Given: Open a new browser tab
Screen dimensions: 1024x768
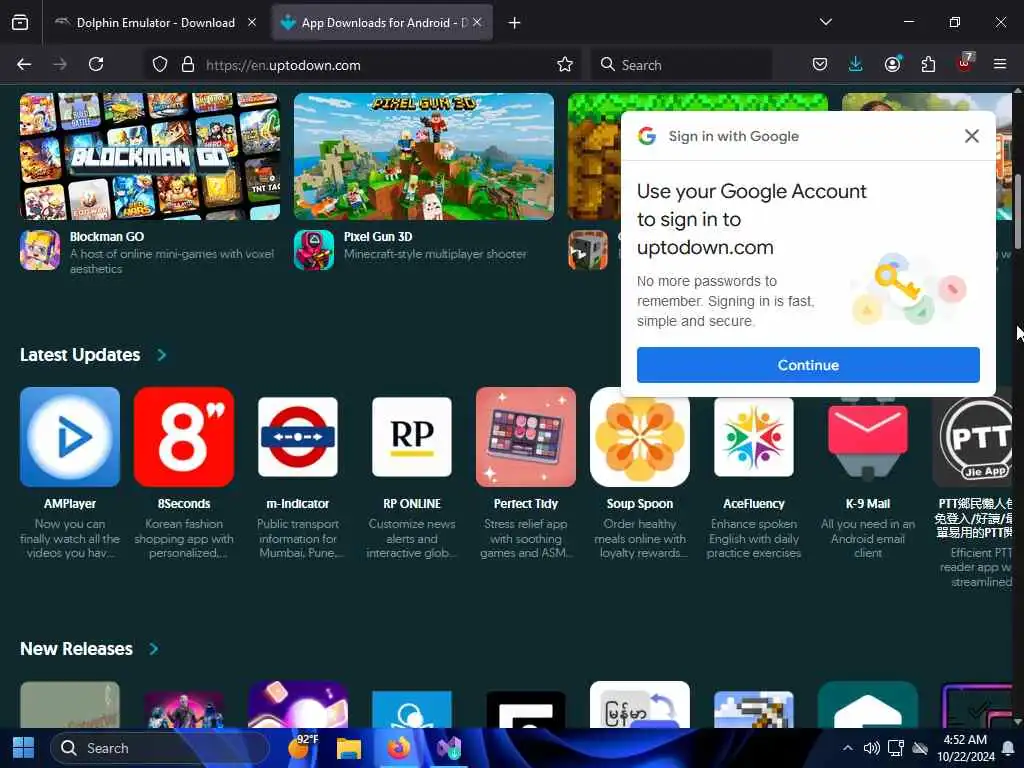Looking at the screenshot, I should pos(515,23).
